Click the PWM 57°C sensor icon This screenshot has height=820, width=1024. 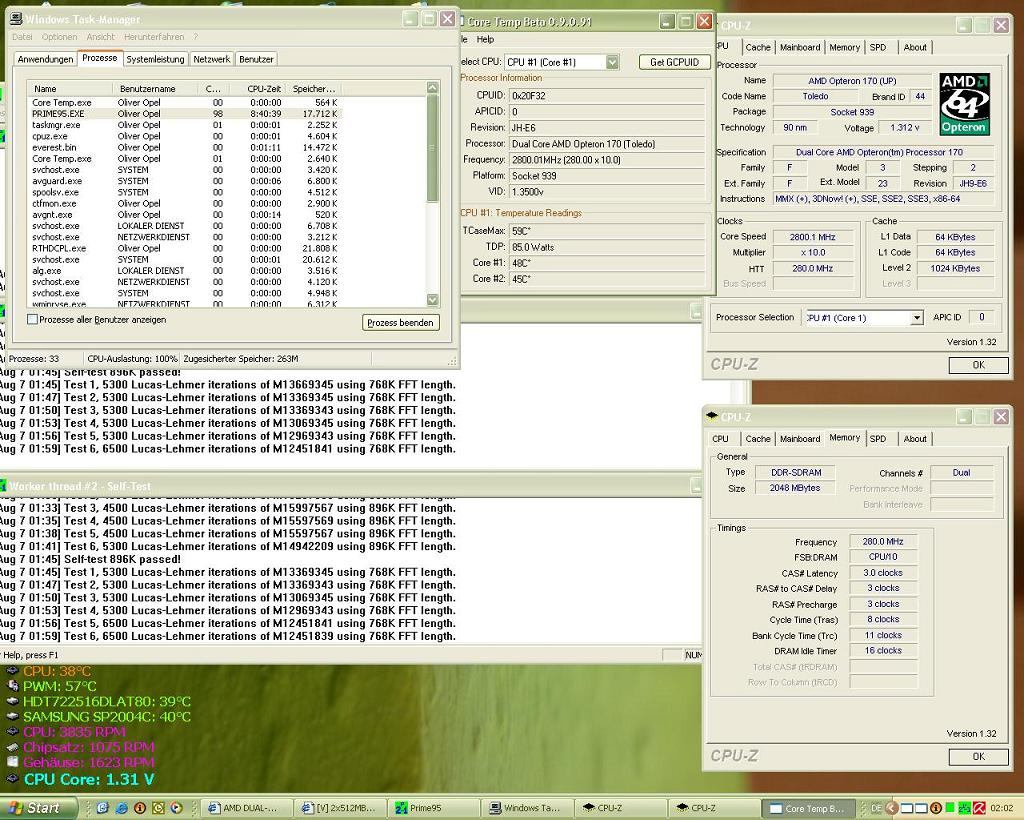12,686
